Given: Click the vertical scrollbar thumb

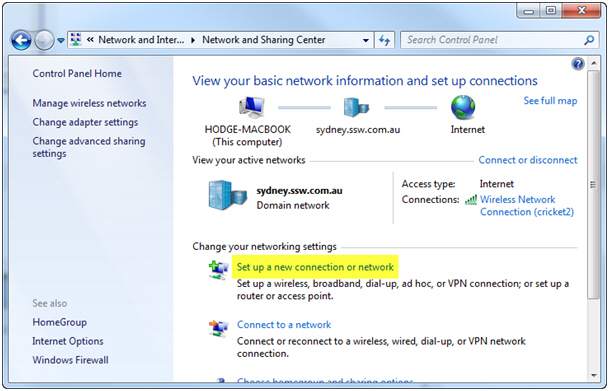Looking at the screenshot, I should [593, 184].
